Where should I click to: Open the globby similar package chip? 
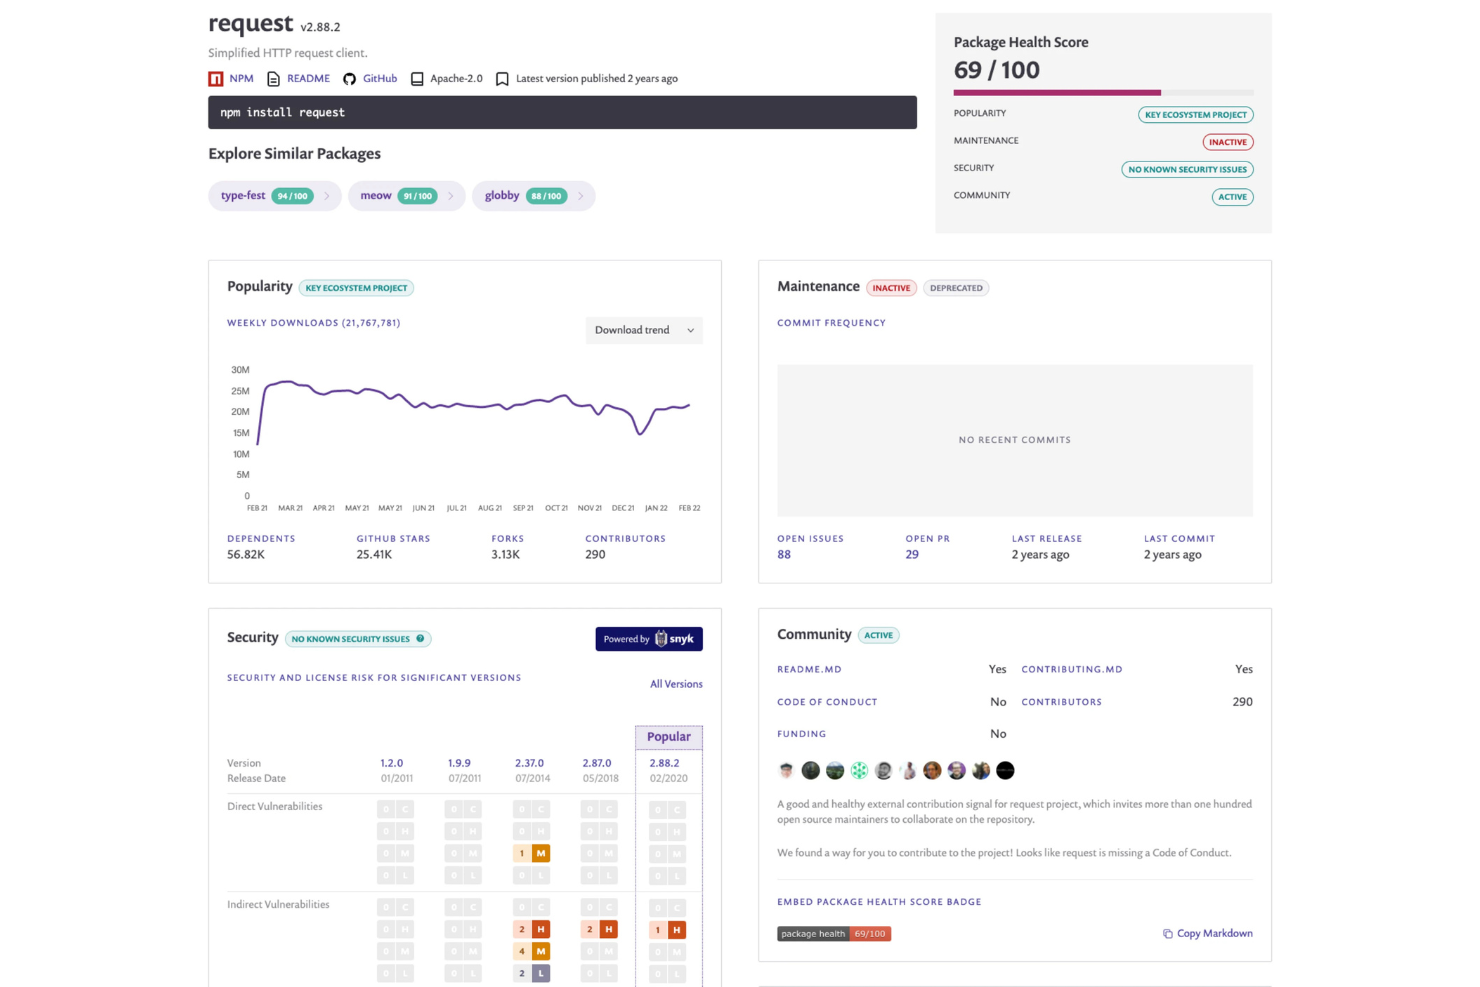533,196
